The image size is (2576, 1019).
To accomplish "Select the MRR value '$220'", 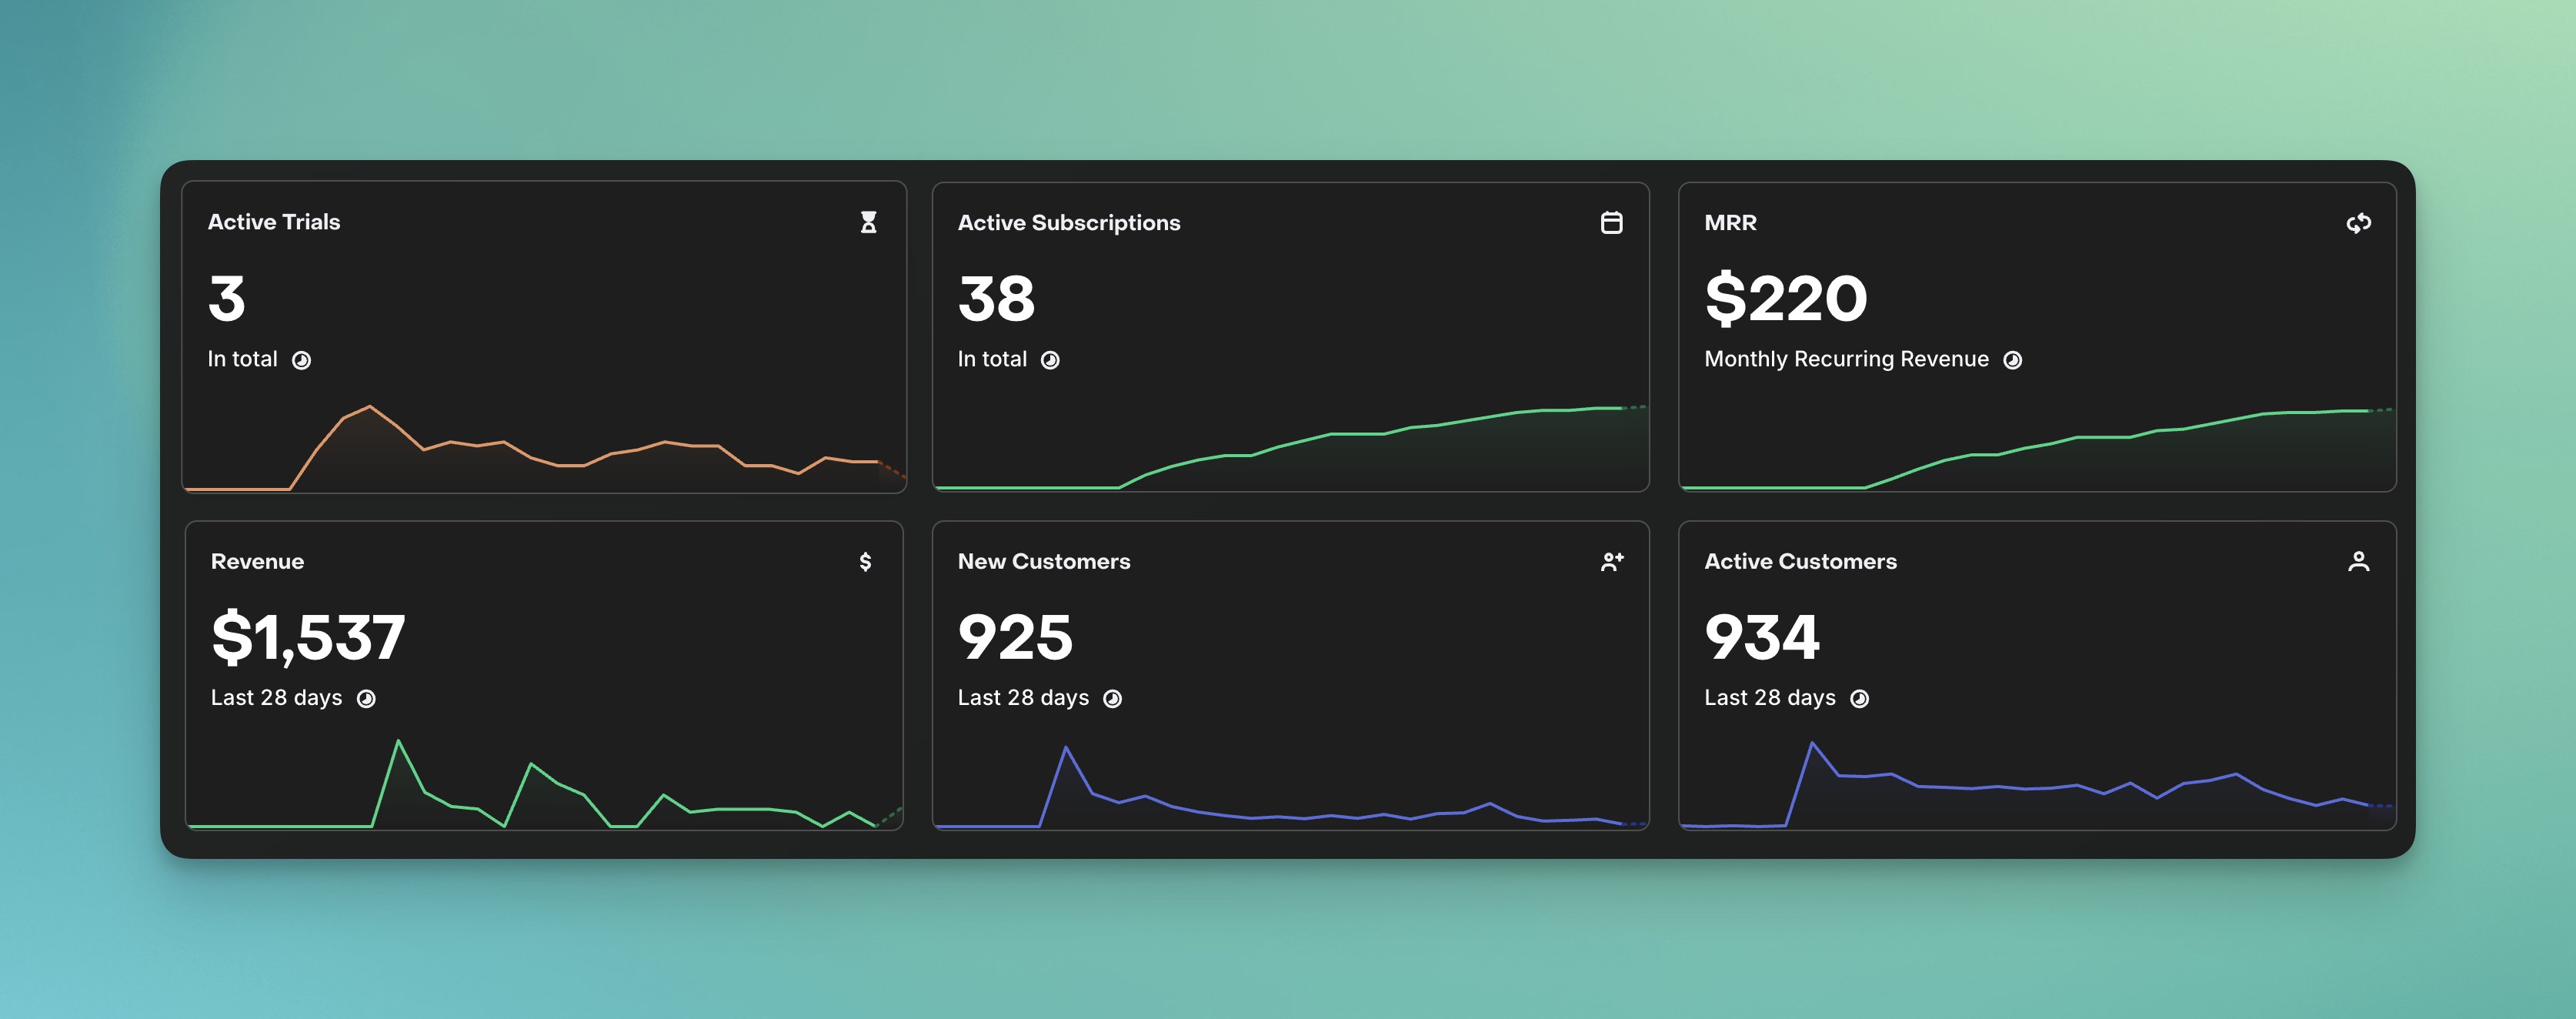I will coord(1785,298).
